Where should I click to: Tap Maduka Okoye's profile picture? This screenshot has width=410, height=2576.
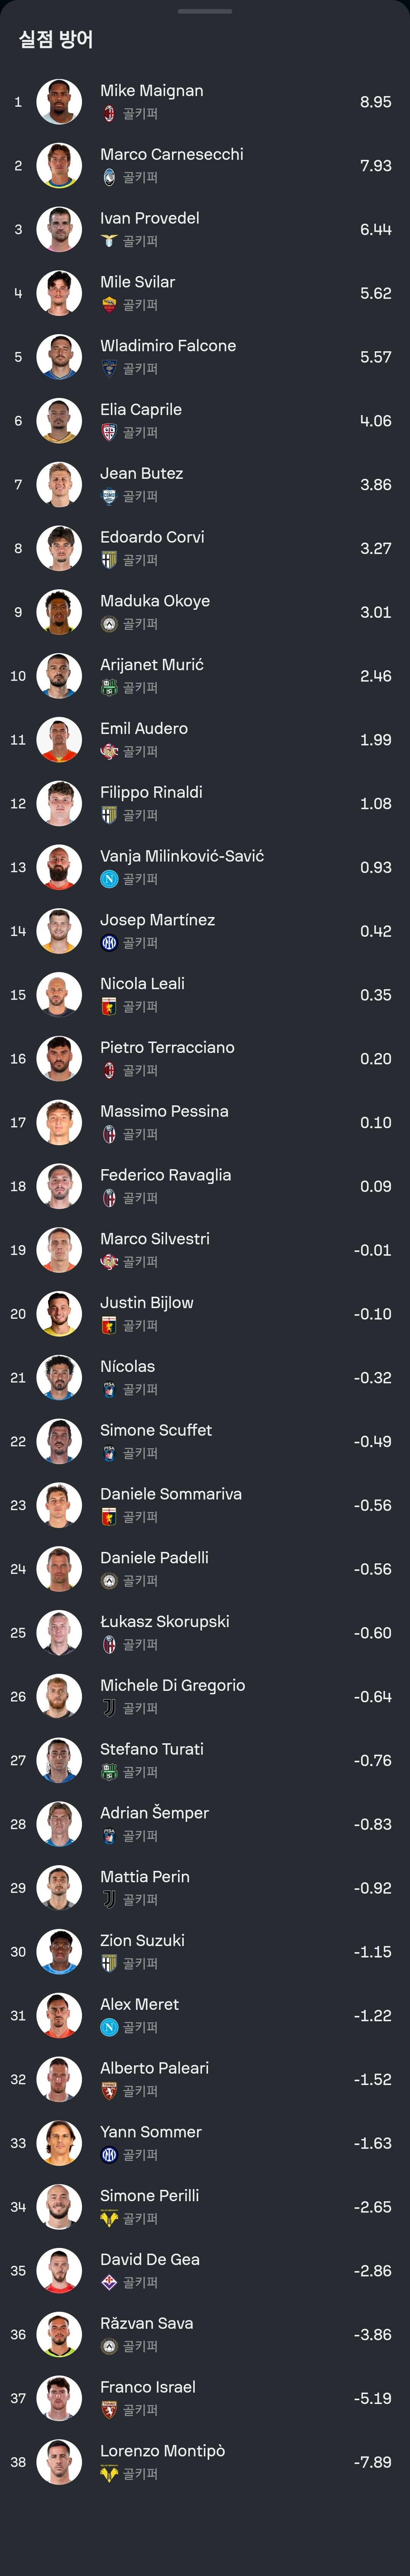click(x=59, y=612)
